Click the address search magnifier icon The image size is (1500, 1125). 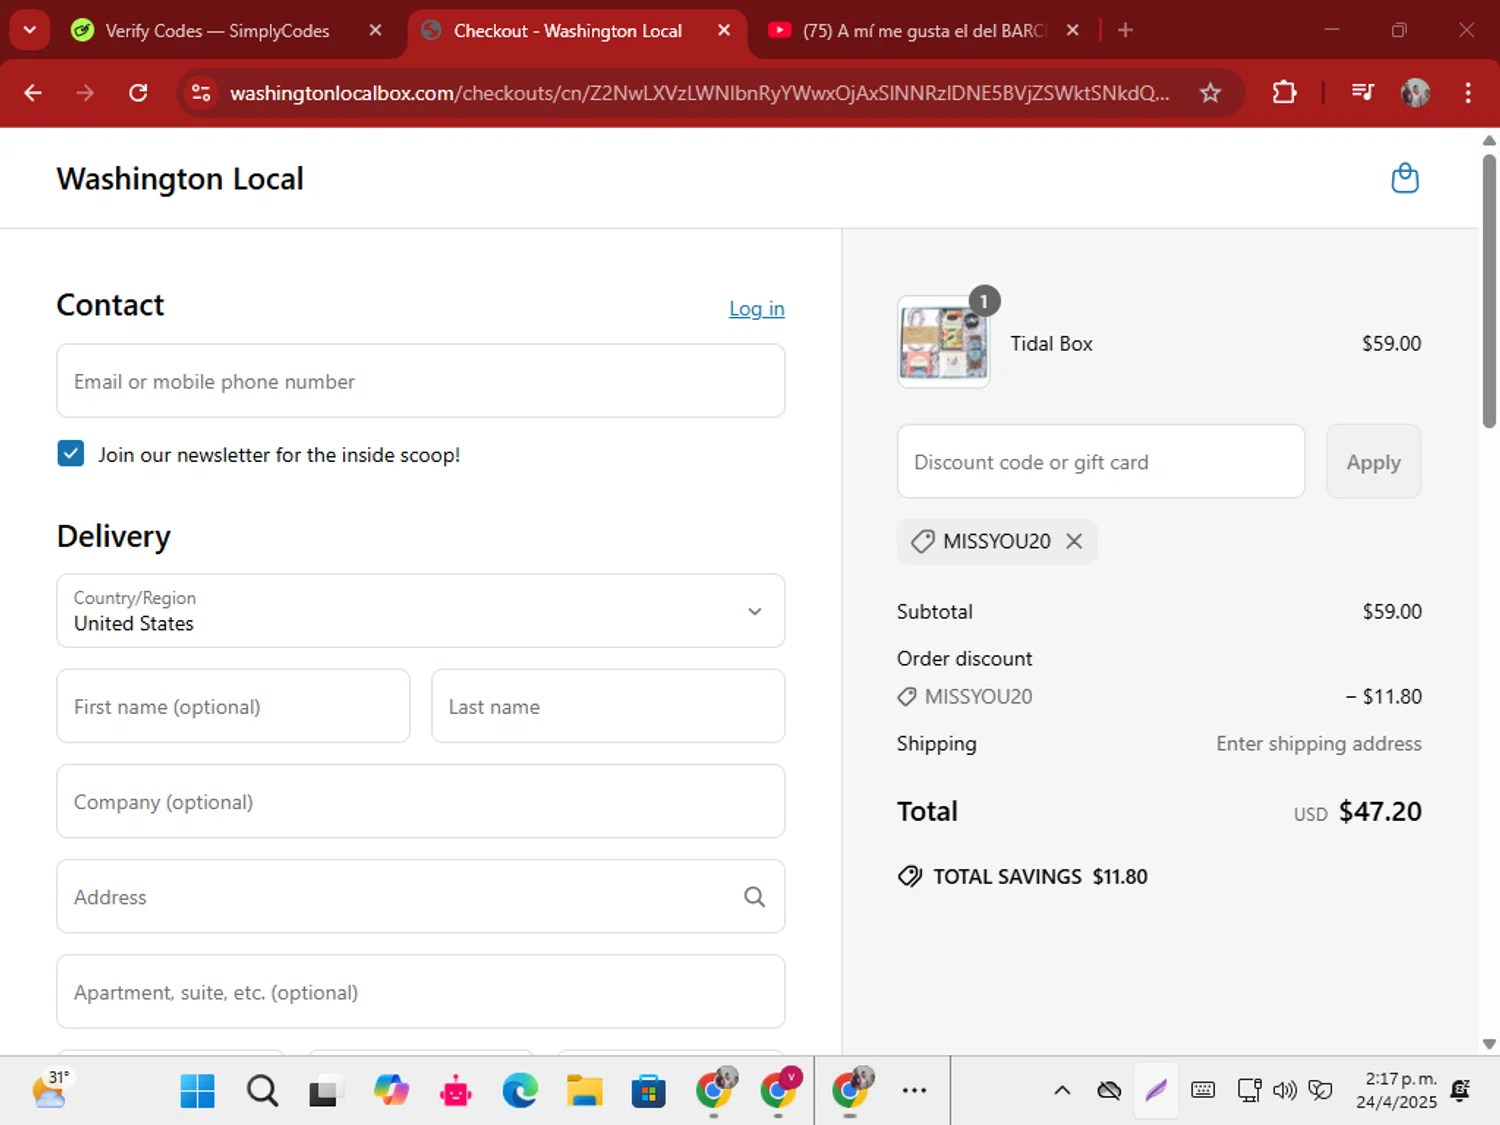click(754, 897)
